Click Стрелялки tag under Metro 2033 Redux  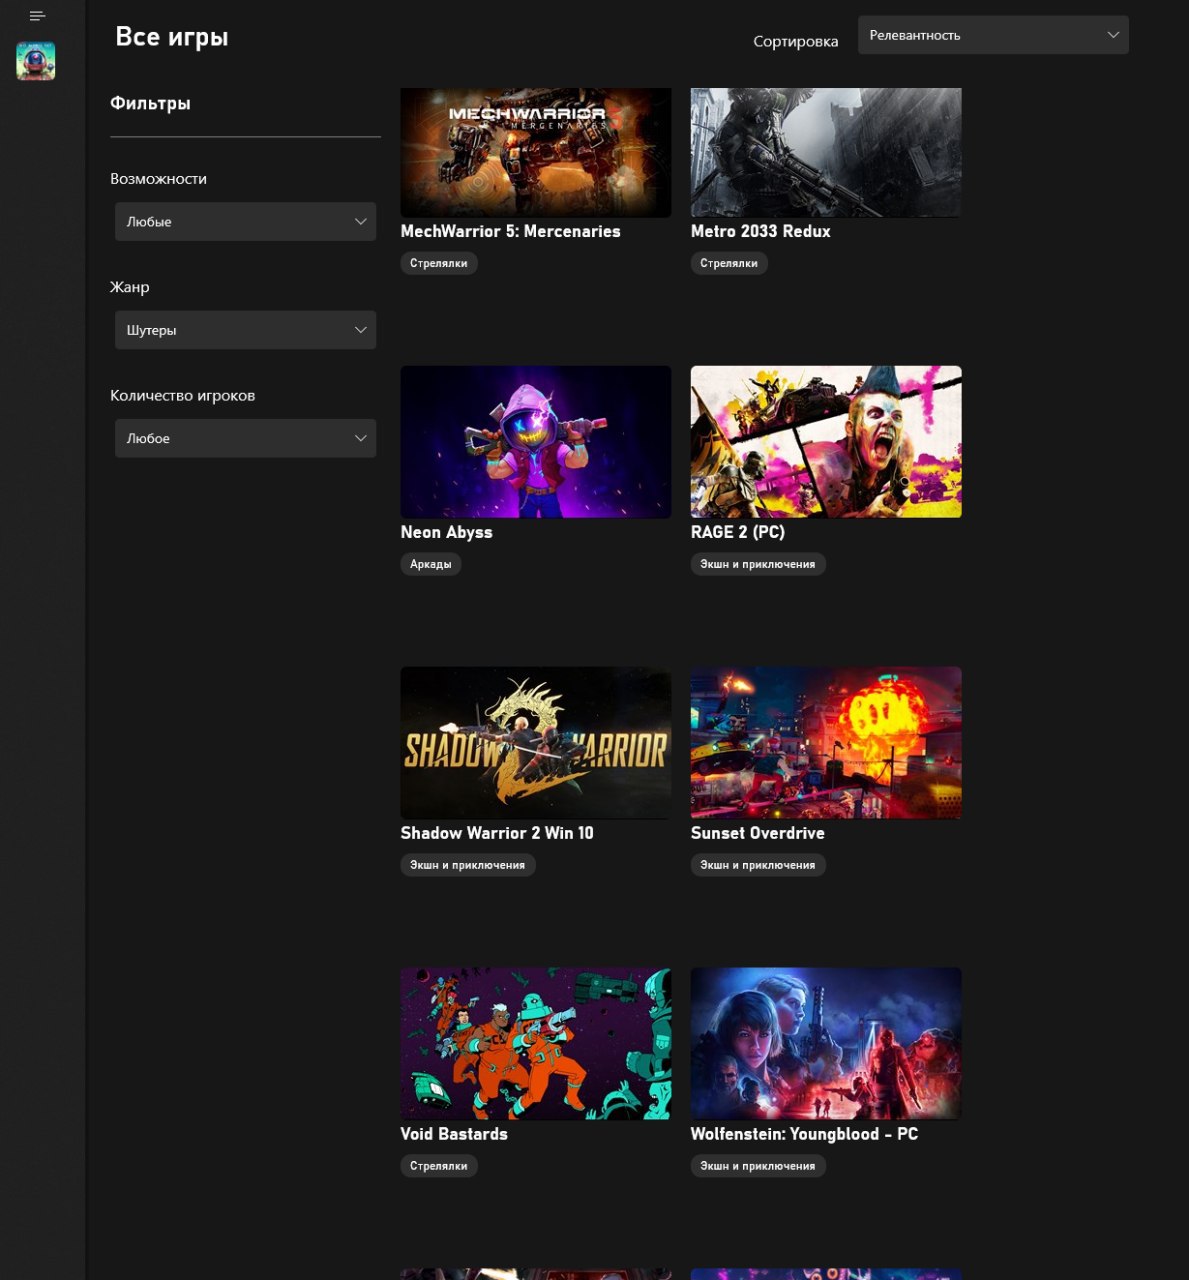click(729, 263)
